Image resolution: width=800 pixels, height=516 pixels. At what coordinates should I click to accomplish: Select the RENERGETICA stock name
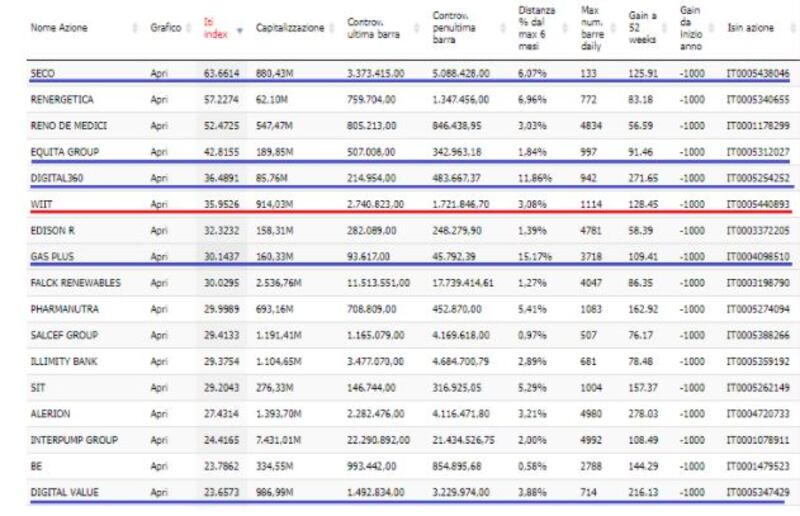[62, 100]
